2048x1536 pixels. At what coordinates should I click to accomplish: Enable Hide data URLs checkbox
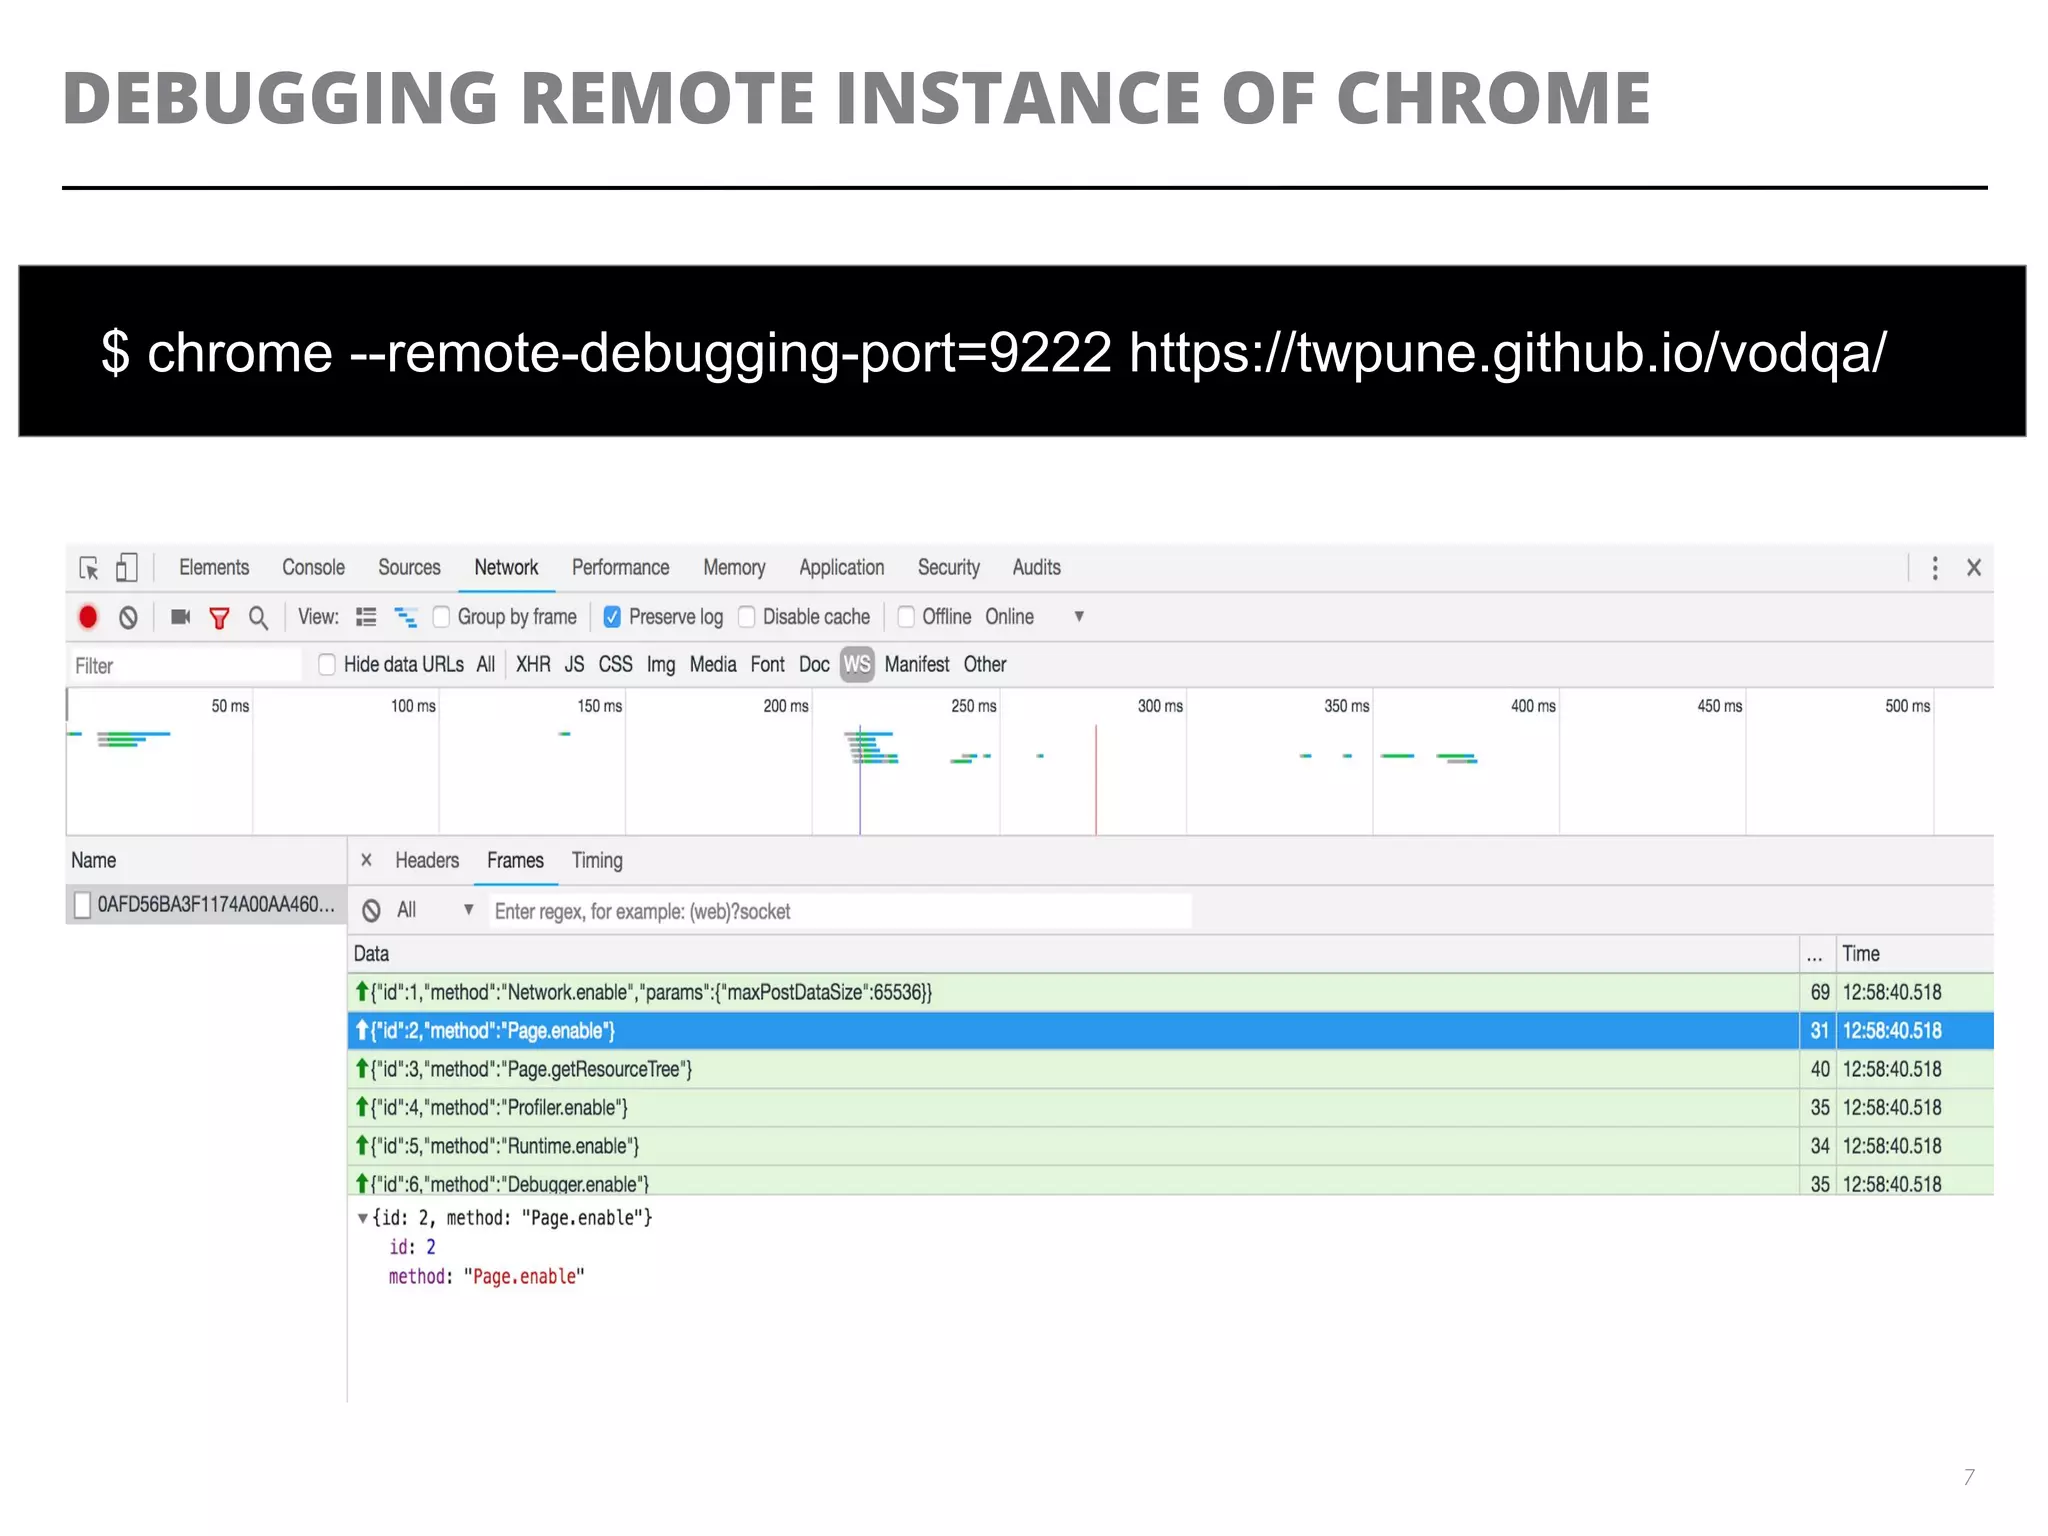click(x=327, y=664)
